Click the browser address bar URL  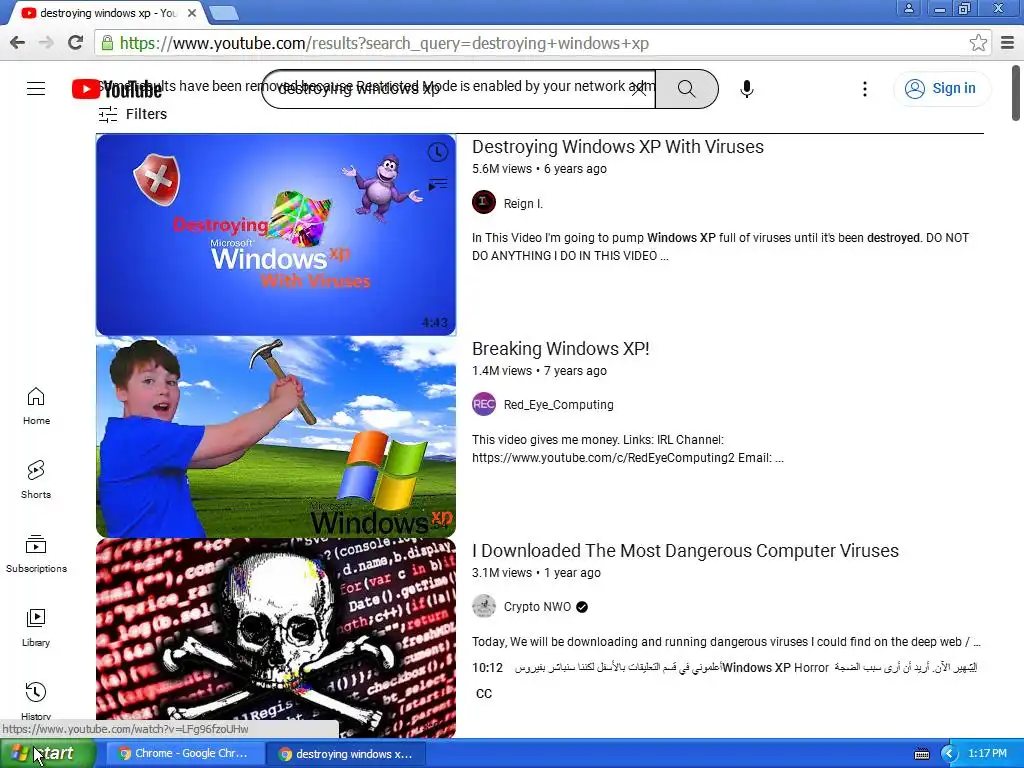click(x=384, y=43)
